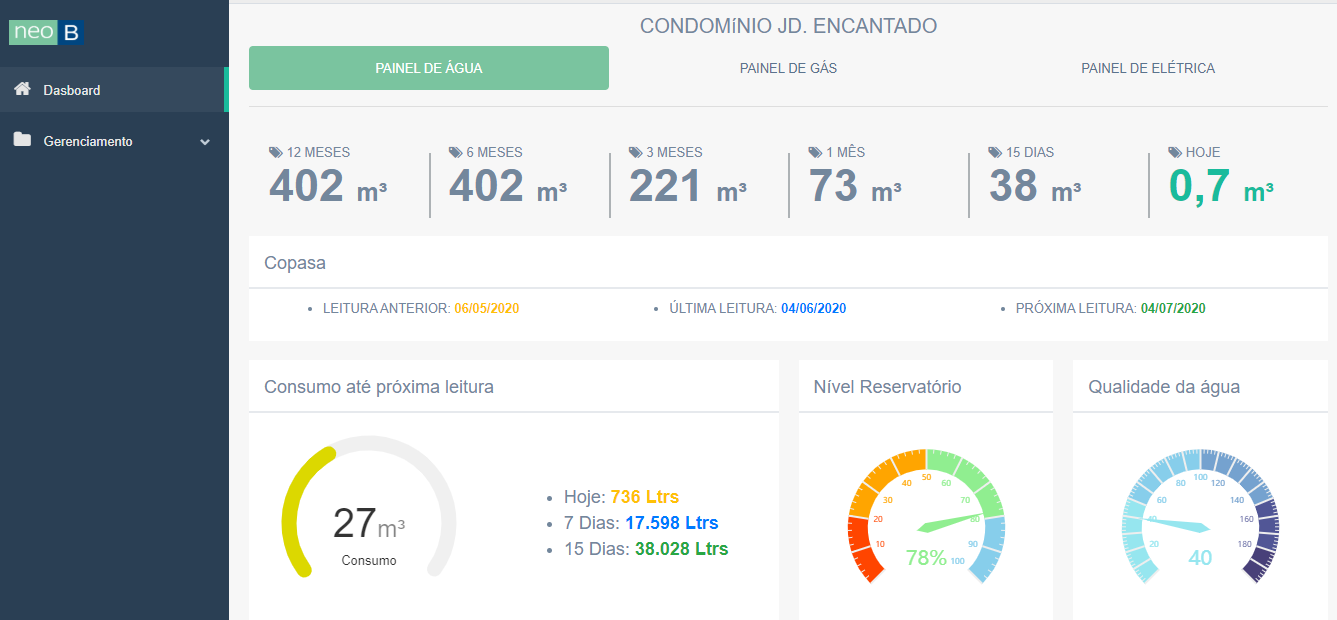
Task: Switch to the Painel de Elétrica tab
Action: (1148, 68)
